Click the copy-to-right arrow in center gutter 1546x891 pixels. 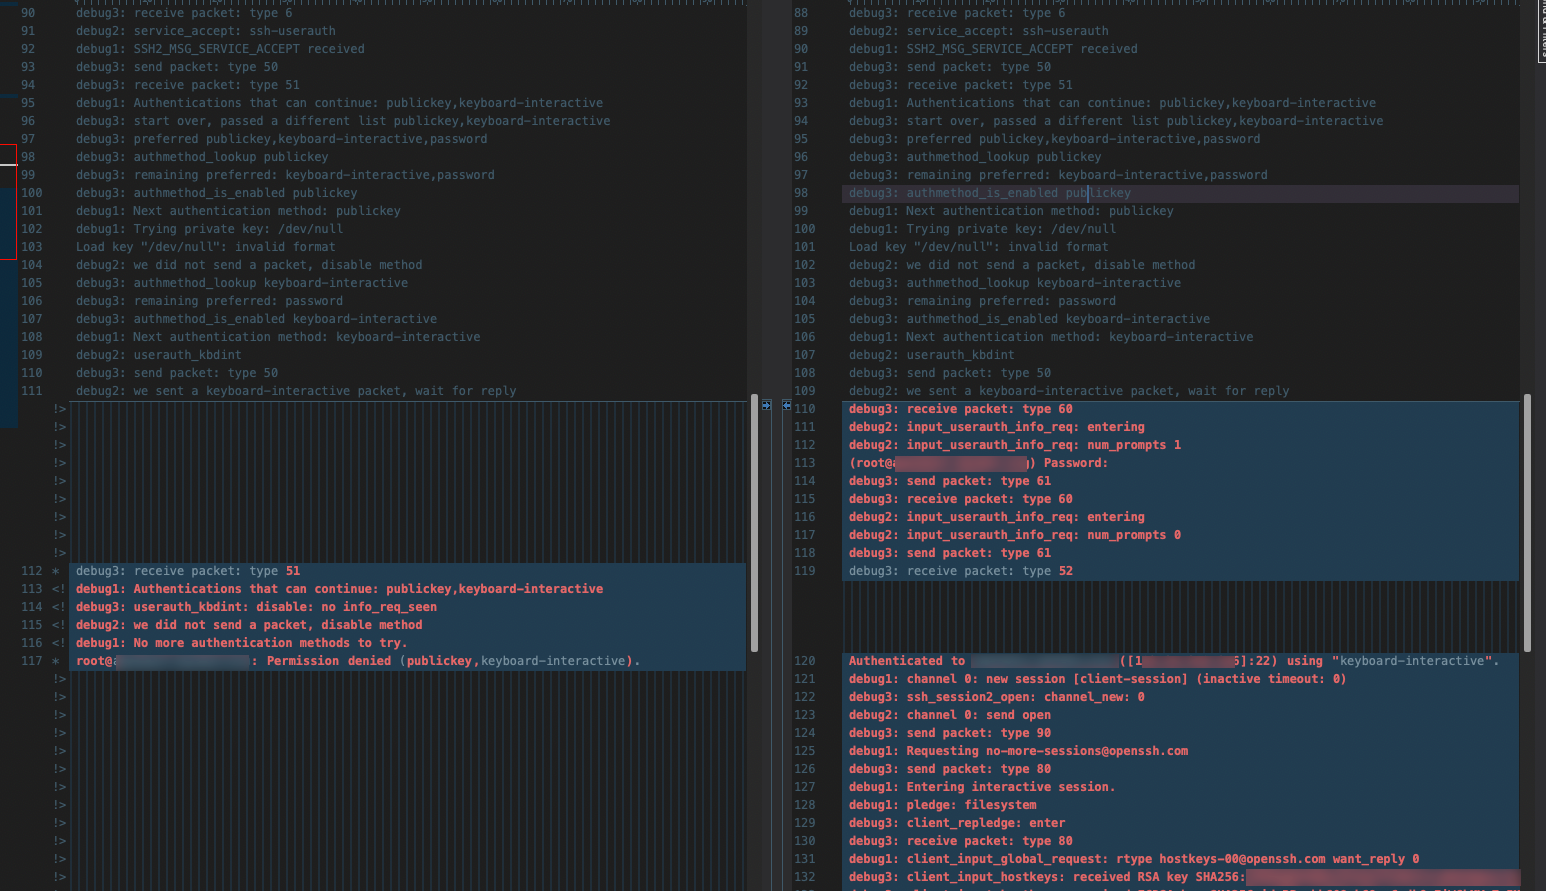point(766,405)
